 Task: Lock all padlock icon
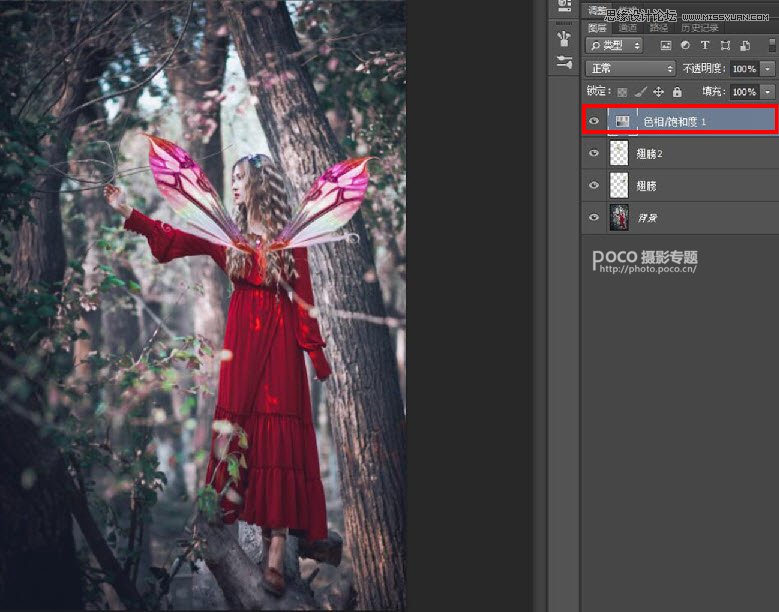[677, 91]
